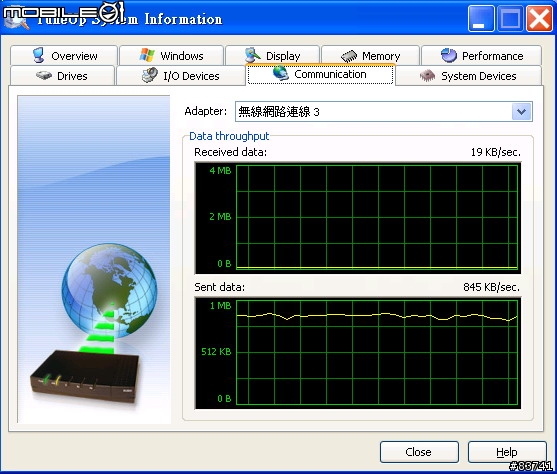557x474 pixels.
Task: Go to the Memory tab
Action: click(371, 55)
